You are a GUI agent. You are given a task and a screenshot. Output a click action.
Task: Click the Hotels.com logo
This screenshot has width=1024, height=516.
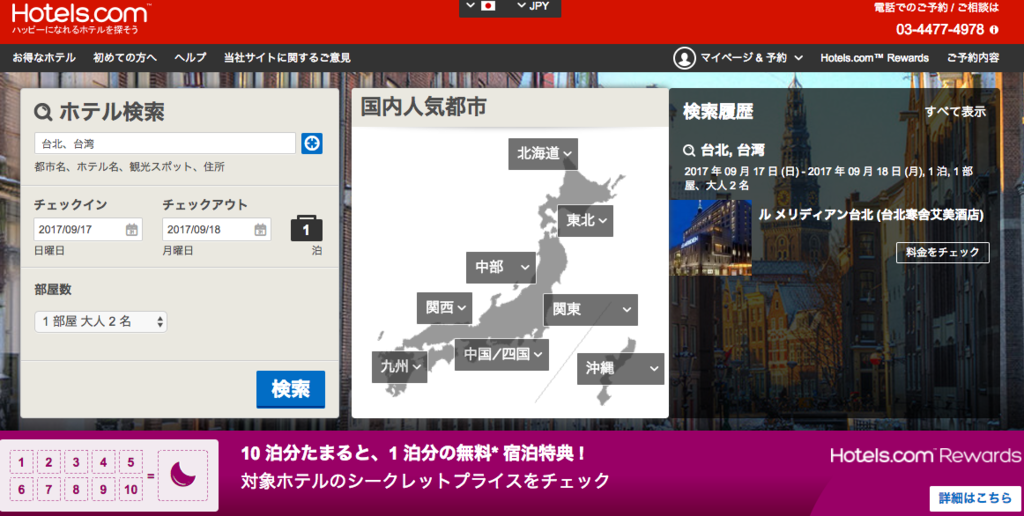(x=81, y=13)
